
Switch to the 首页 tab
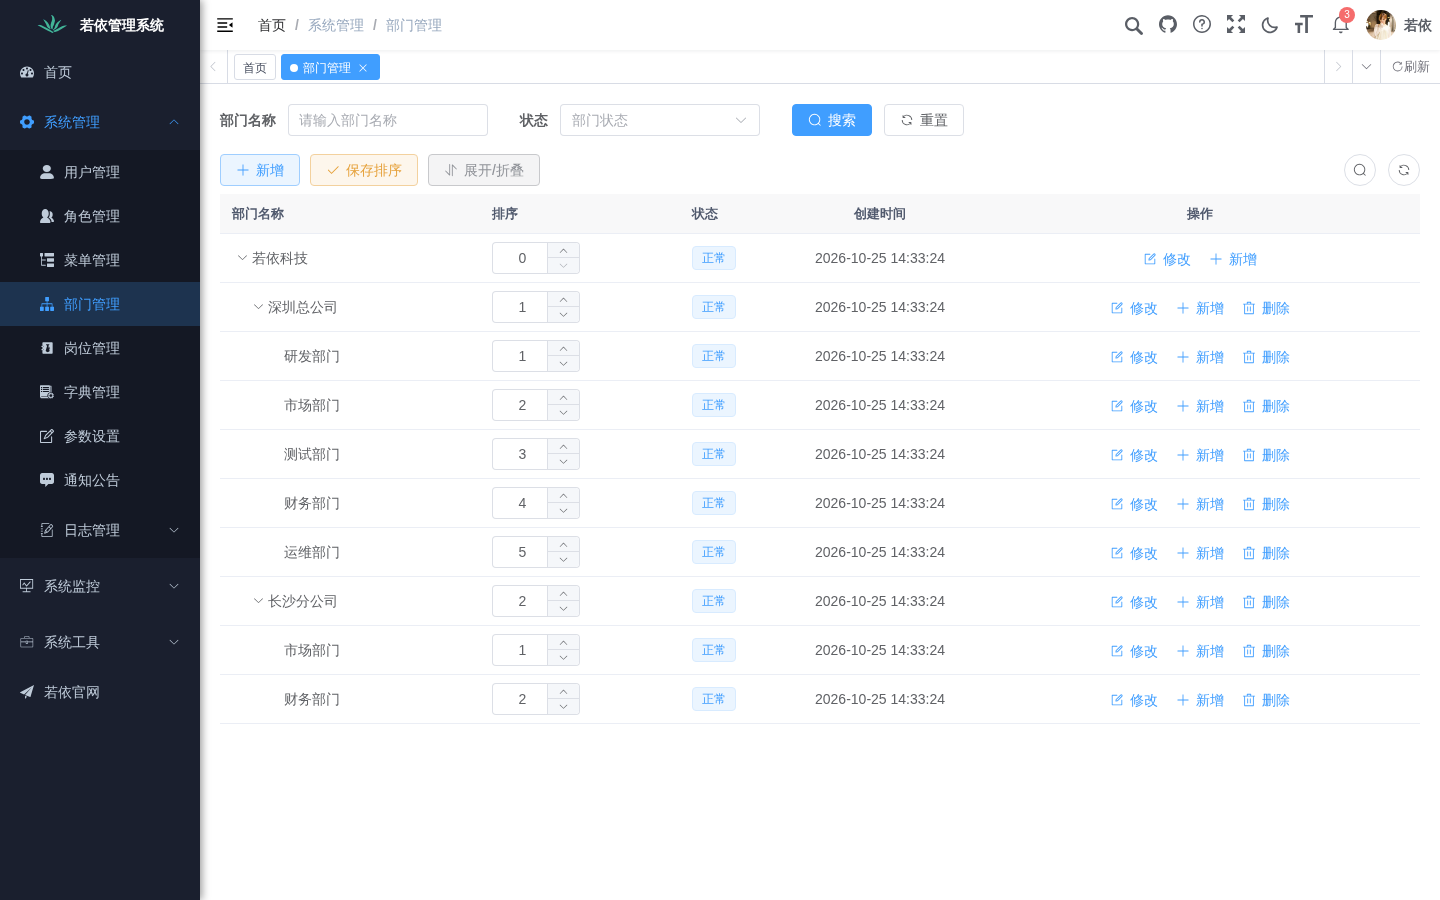255,67
